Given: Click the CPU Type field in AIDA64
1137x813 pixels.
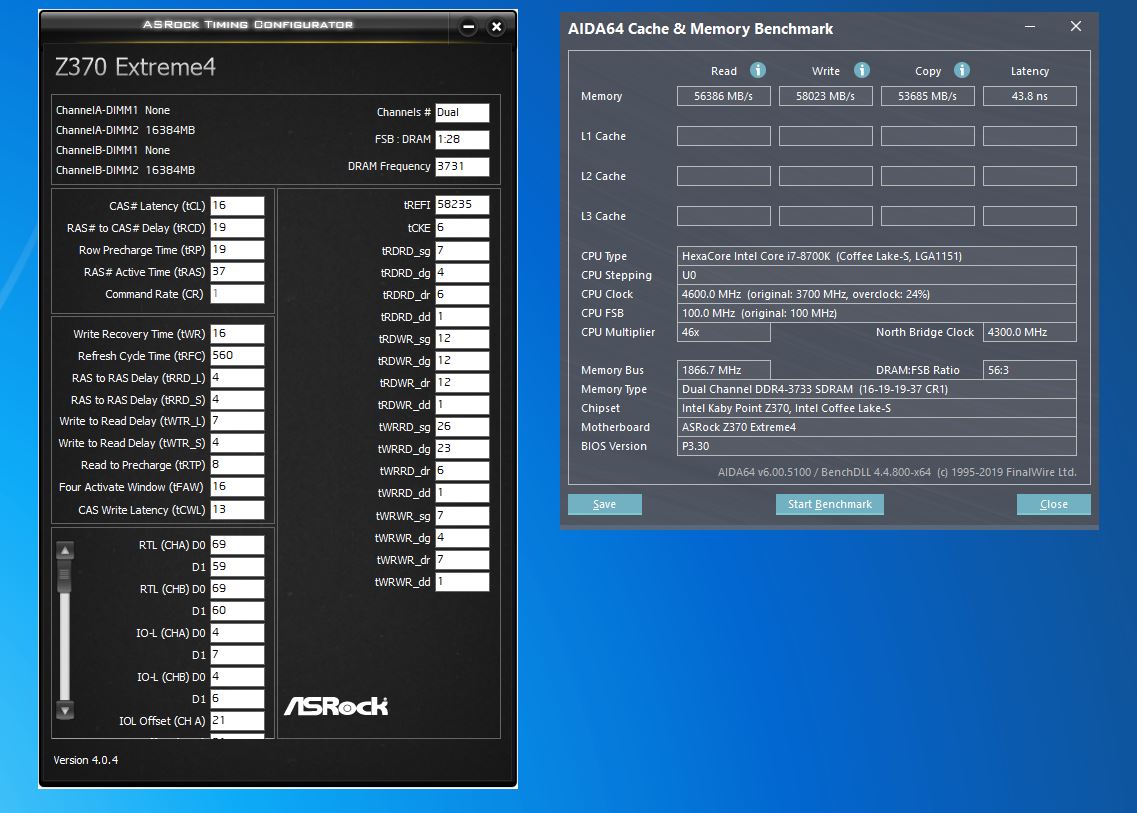Looking at the screenshot, I should tap(877, 256).
